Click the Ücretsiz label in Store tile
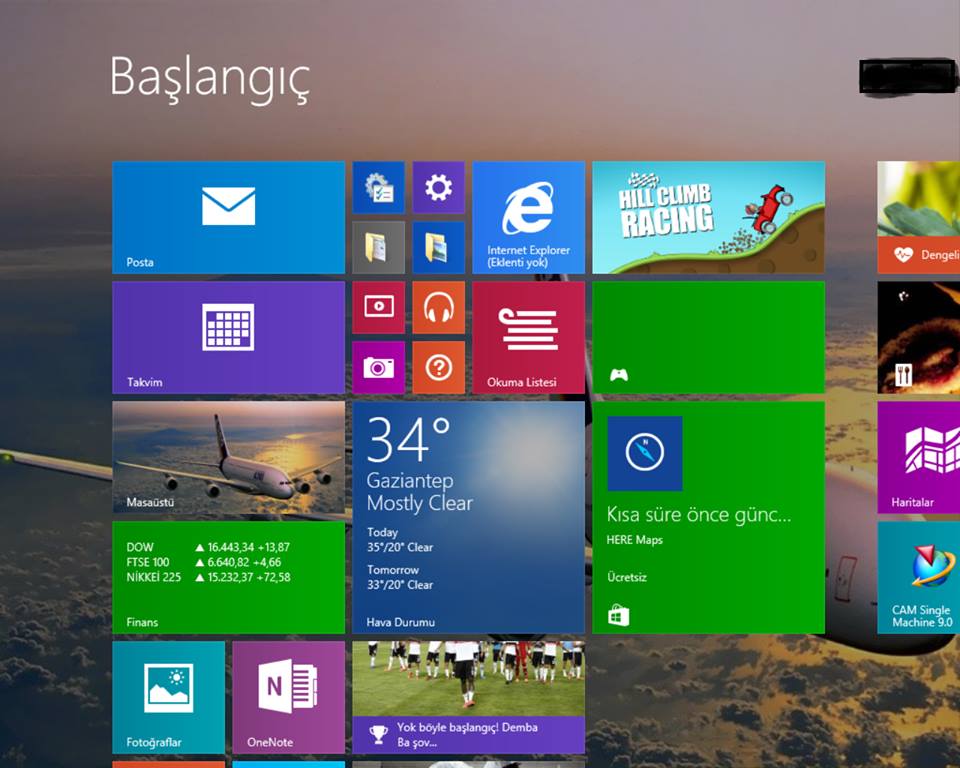The height and width of the screenshot is (768, 960). (x=627, y=577)
